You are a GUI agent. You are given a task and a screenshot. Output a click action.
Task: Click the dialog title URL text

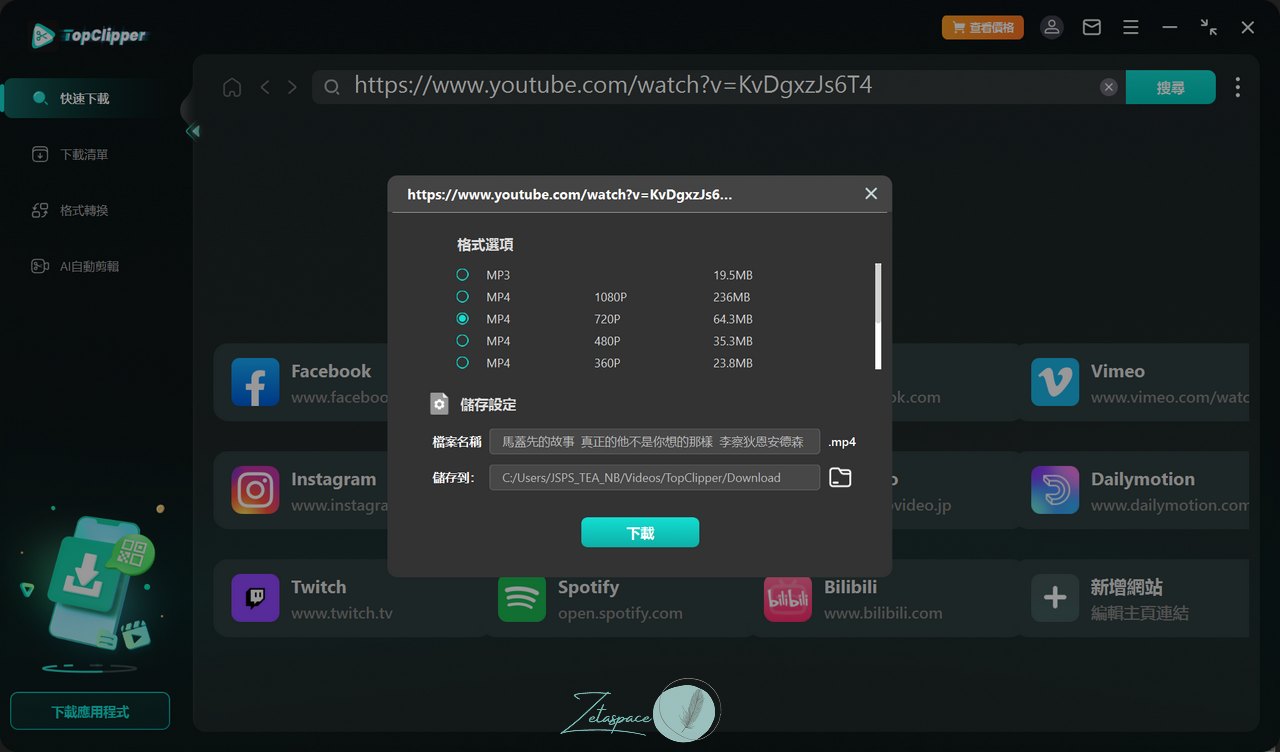570,195
